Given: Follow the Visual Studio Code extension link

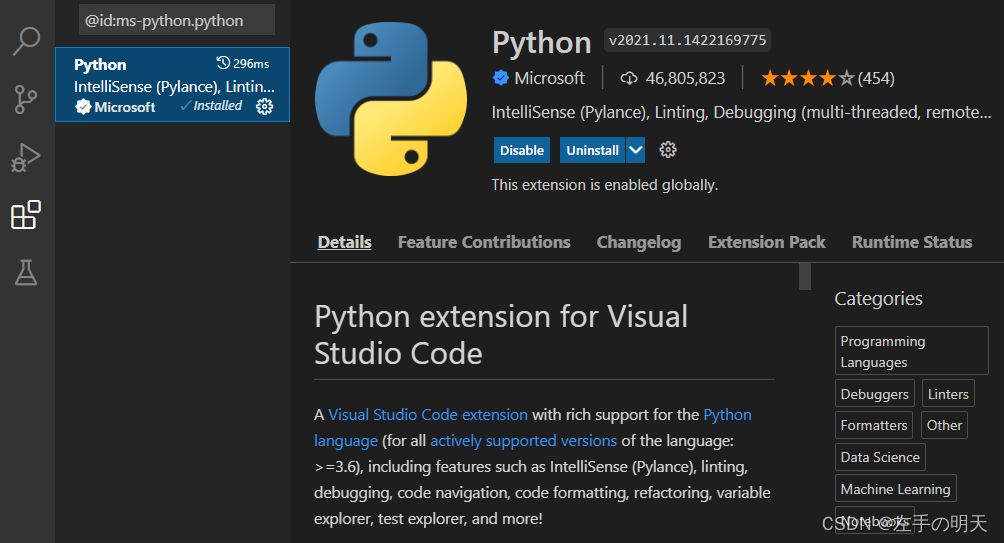Looking at the screenshot, I should (x=428, y=414).
